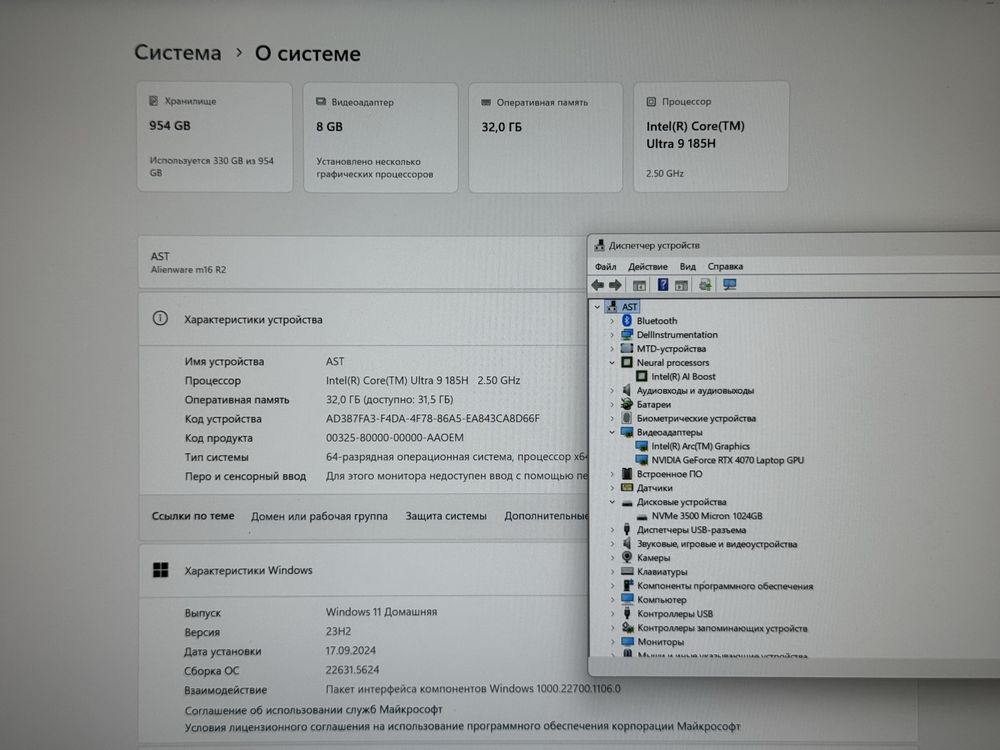The height and width of the screenshot is (750, 1000).
Task: Click the Батареи battery icon
Action: point(627,404)
